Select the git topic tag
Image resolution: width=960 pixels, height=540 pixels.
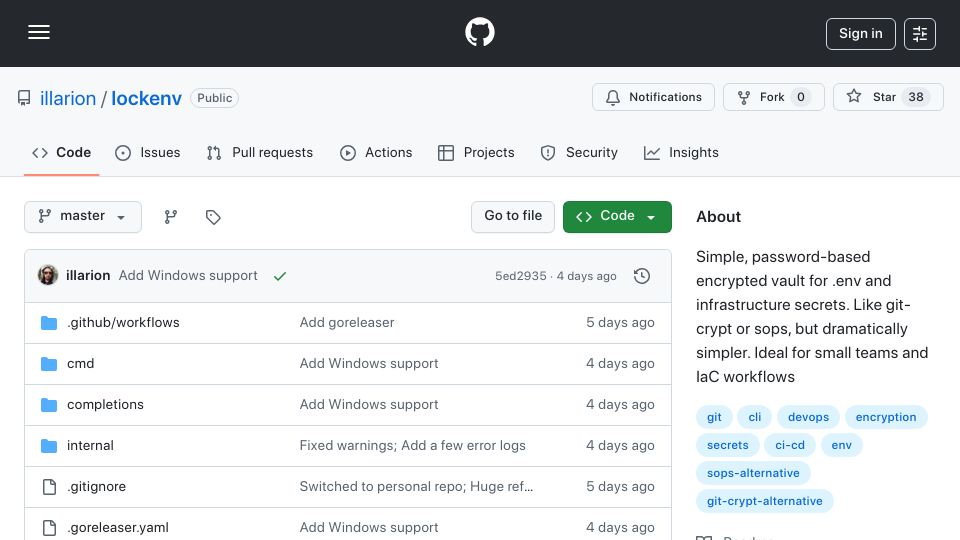coord(714,417)
